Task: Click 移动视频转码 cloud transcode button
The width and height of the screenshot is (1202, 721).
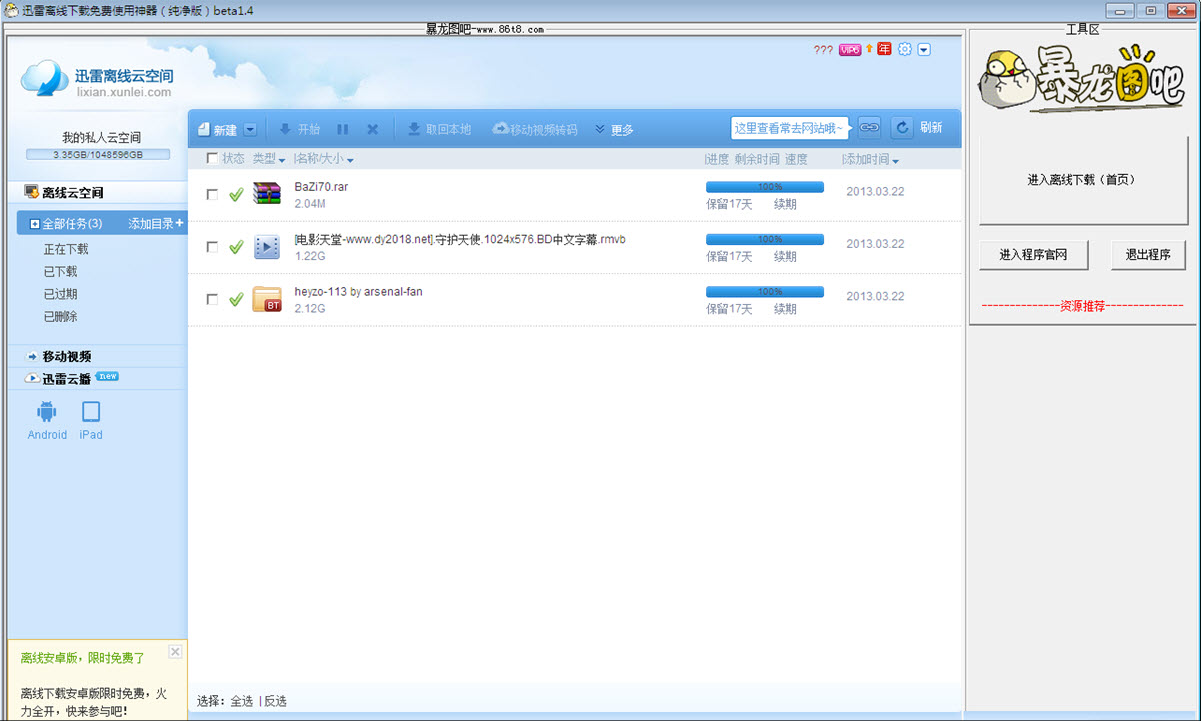Action: (535, 129)
